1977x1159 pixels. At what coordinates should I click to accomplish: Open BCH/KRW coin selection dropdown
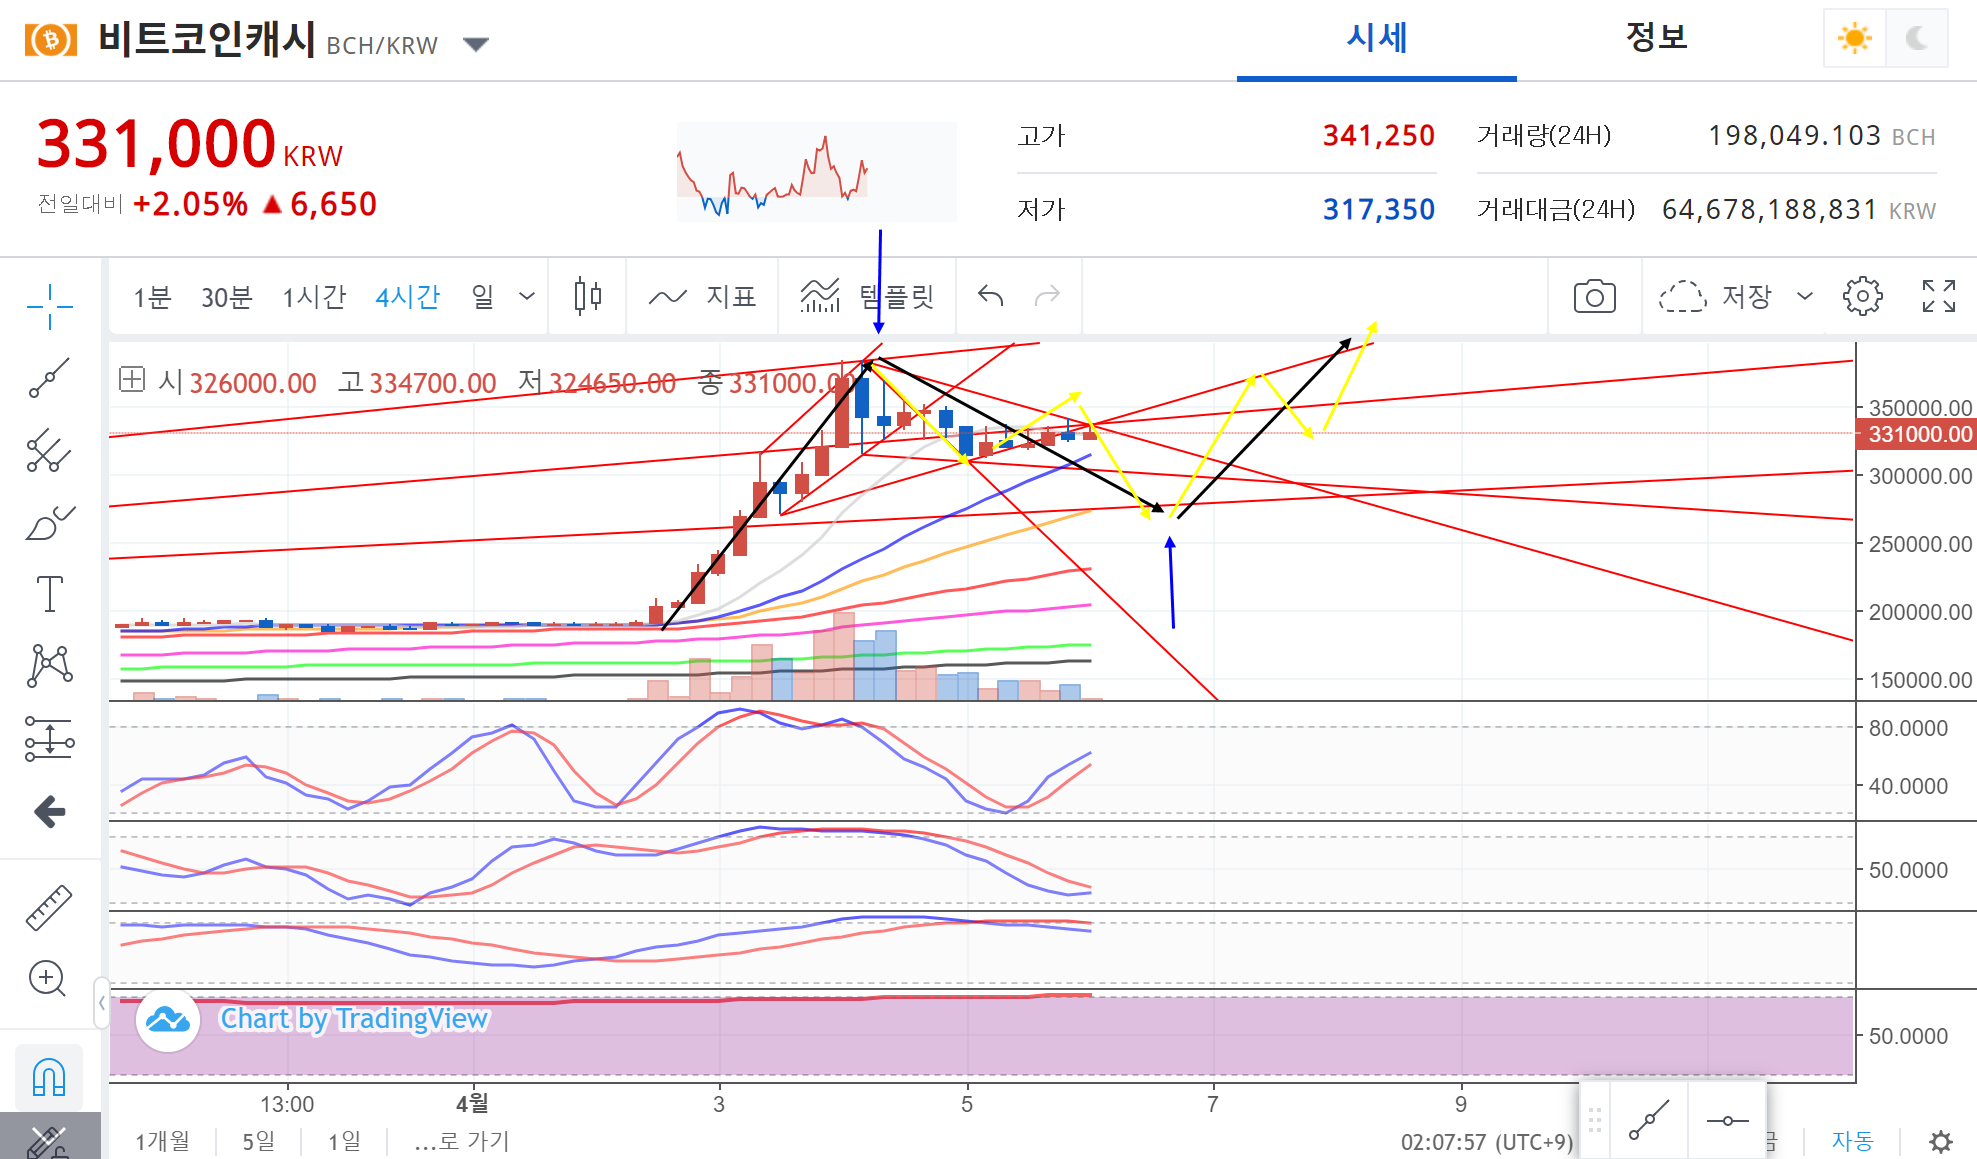coord(476,44)
